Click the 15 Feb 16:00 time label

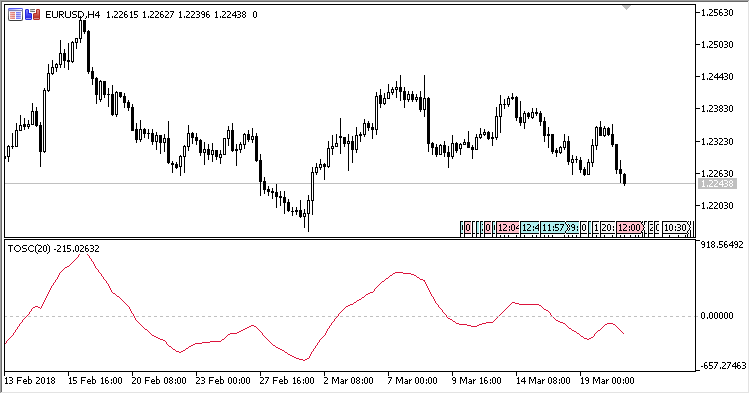95,381
